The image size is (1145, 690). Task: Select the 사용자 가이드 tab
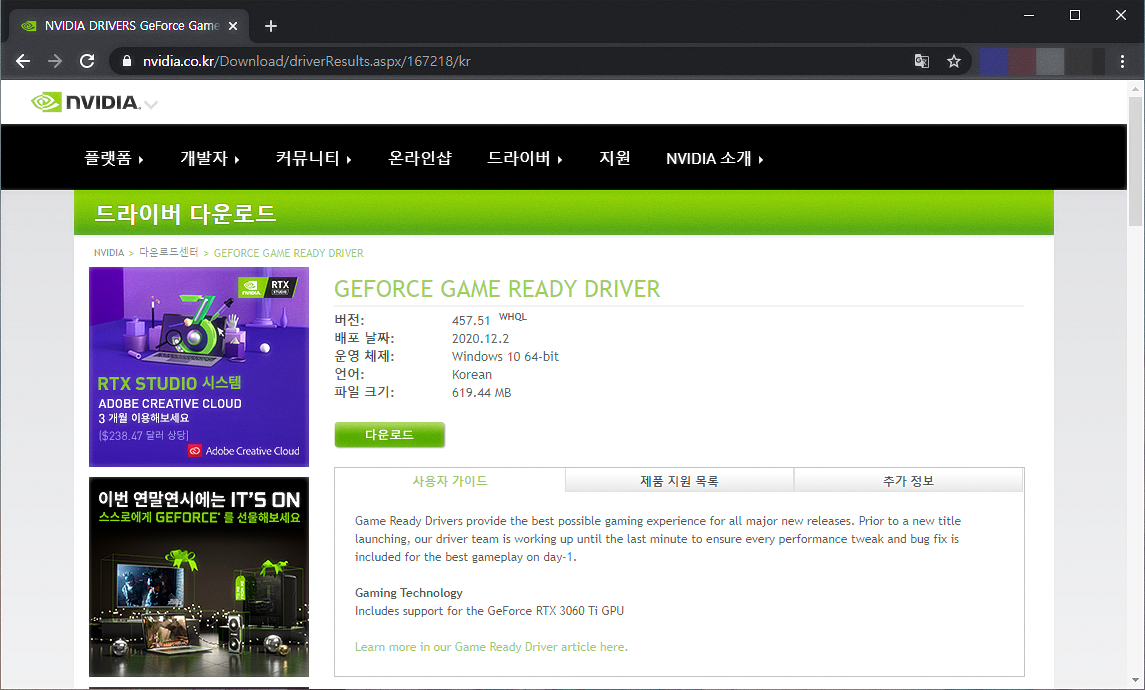[x=450, y=480]
